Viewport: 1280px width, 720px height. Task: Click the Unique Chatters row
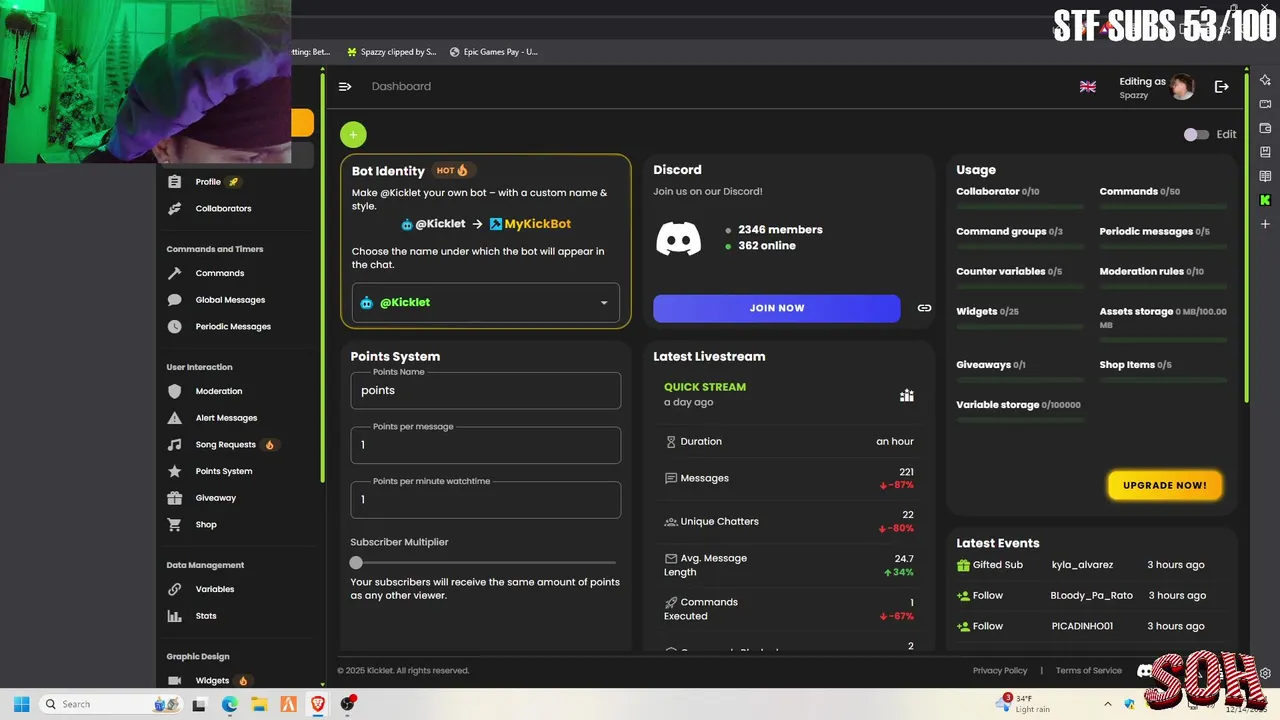click(789, 522)
